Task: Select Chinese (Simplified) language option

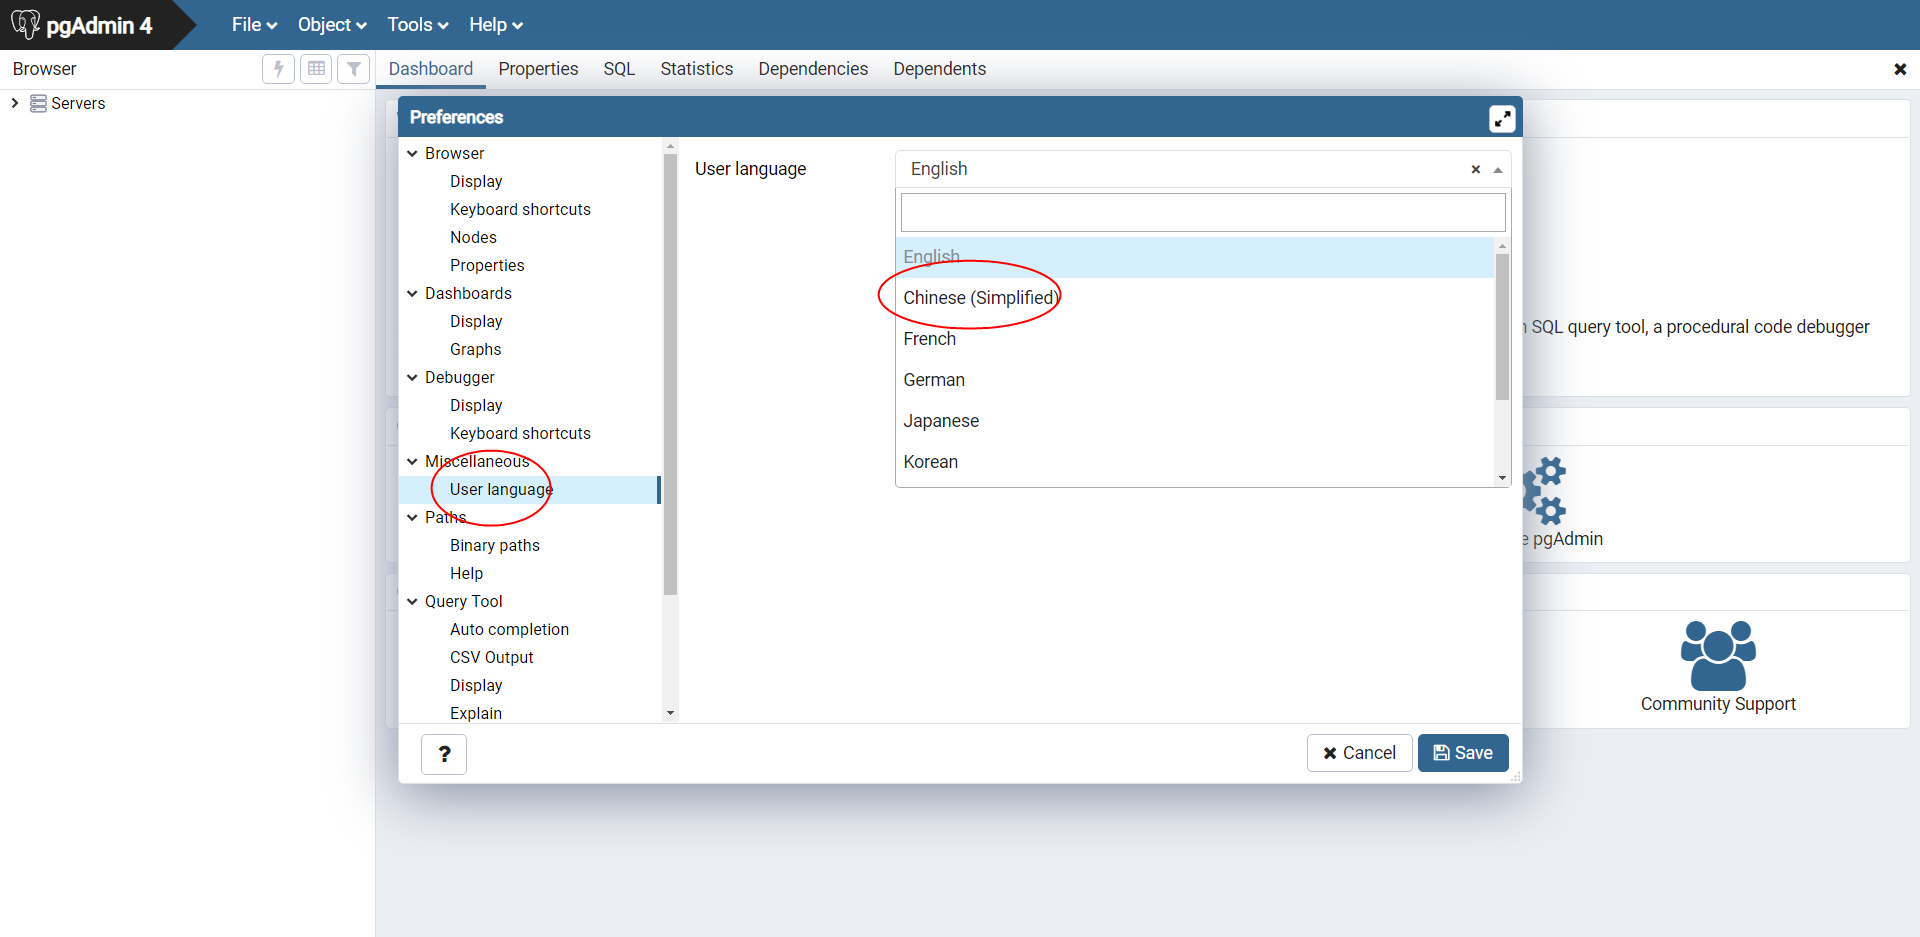Action: [x=1194, y=298]
